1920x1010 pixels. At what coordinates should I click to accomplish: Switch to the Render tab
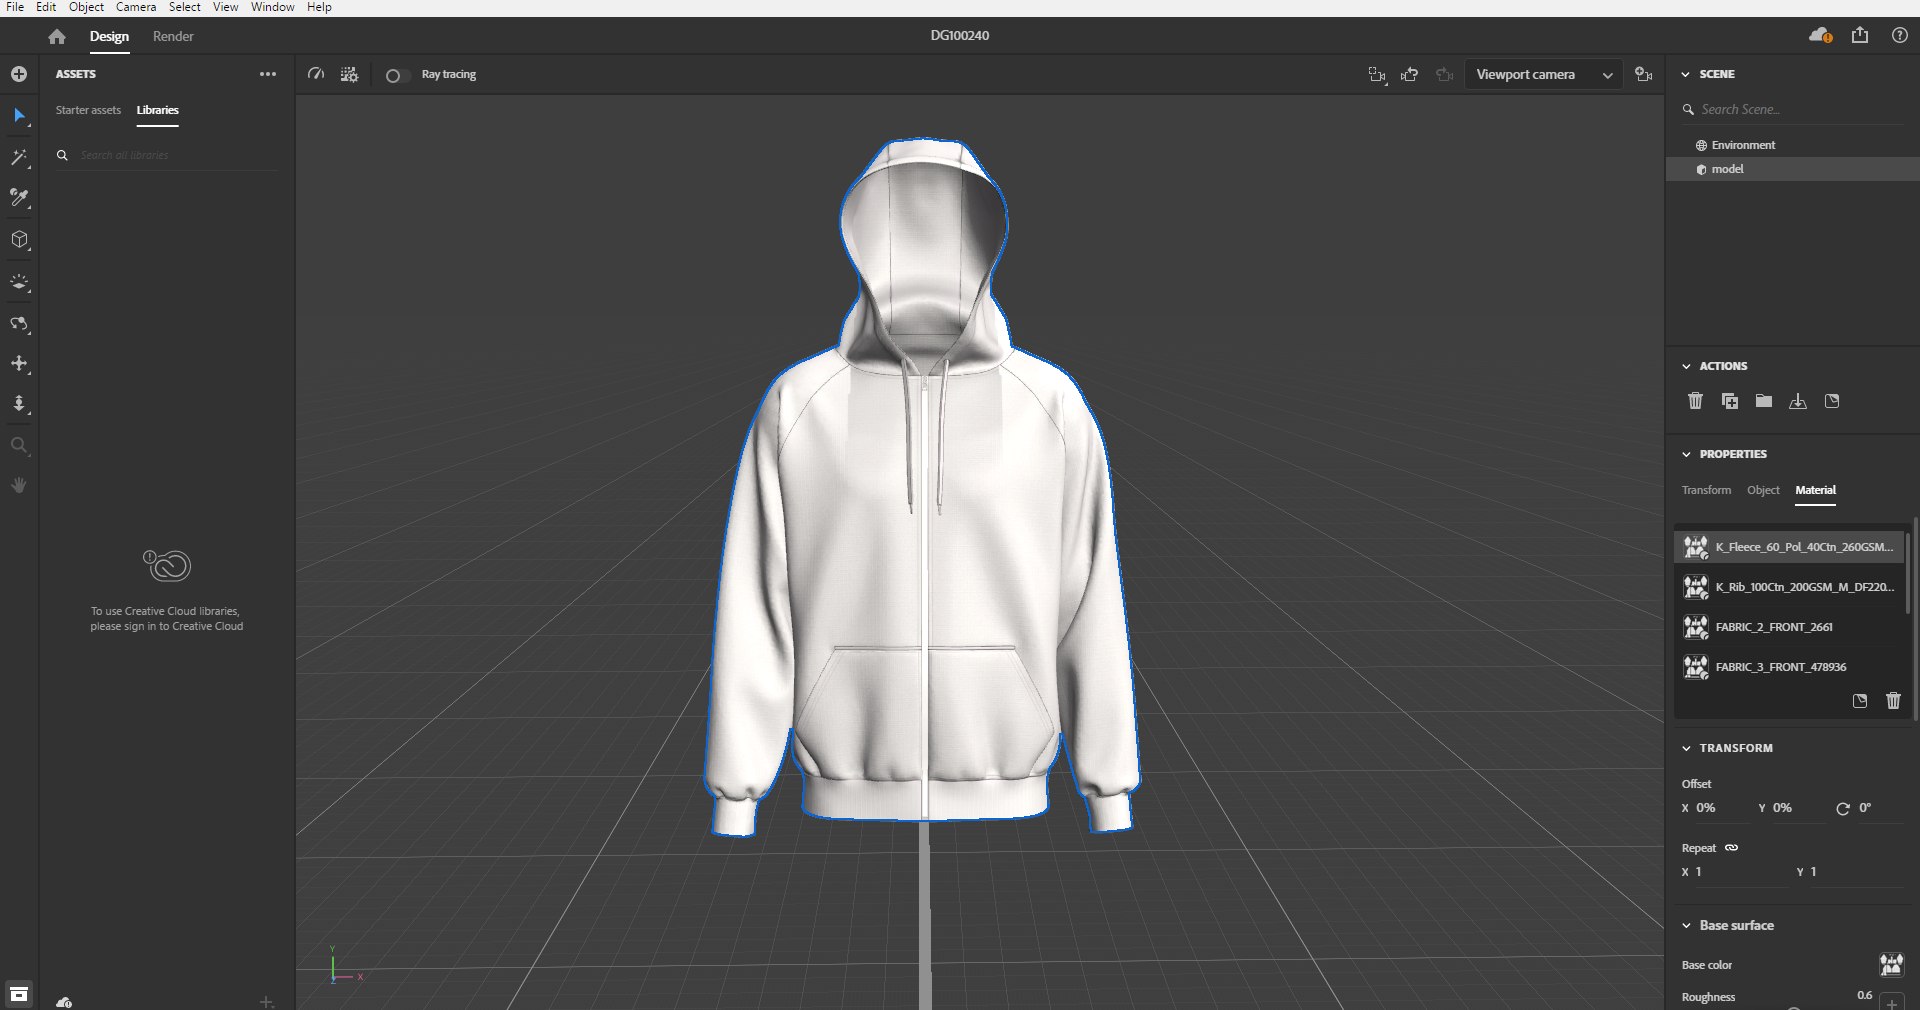pyautogui.click(x=173, y=36)
